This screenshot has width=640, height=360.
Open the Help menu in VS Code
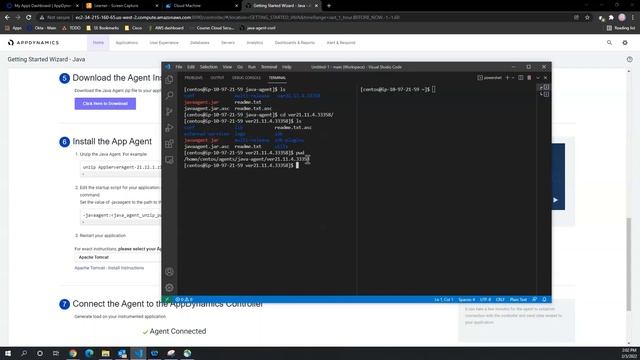click(287, 67)
